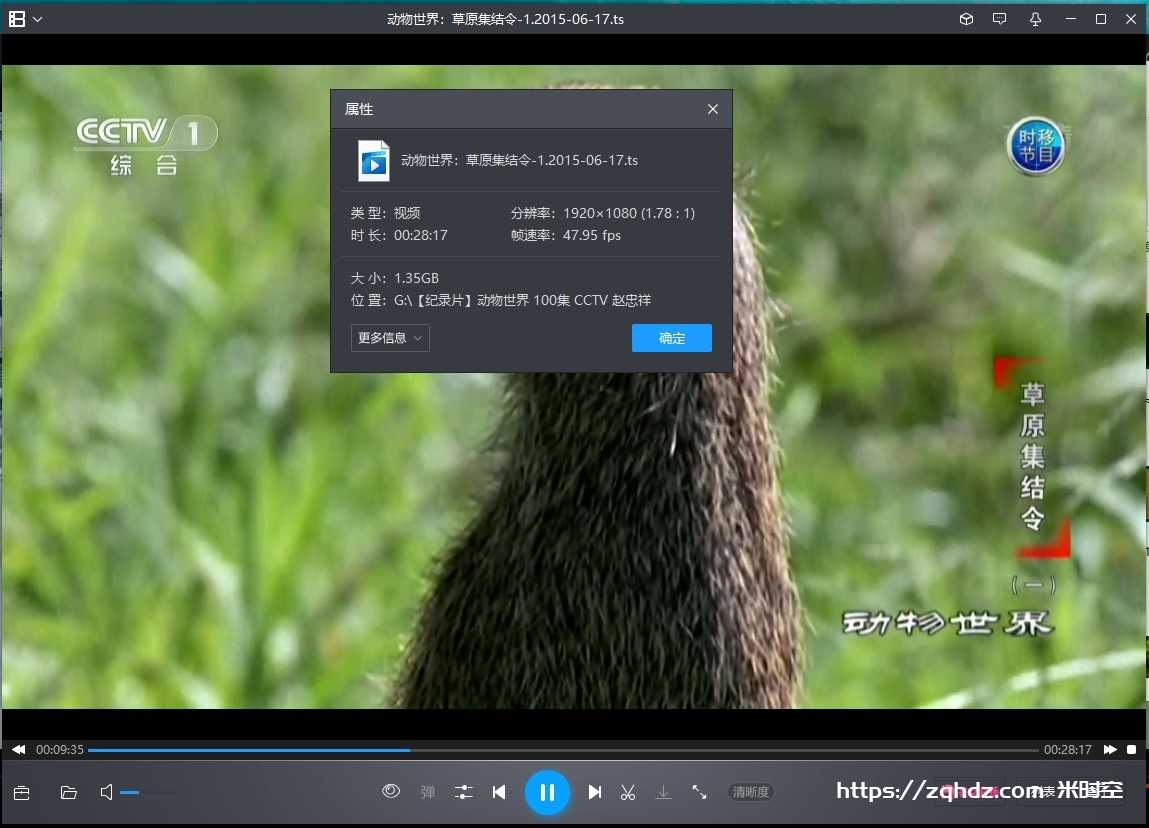Viewport: 1149px width, 828px height.
Task: Click the scissors clip tool icon
Action: (628, 793)
